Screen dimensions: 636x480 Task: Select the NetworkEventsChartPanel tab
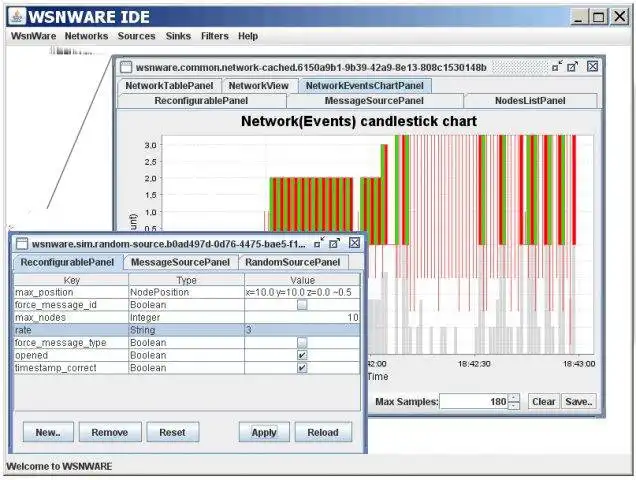pos(365,86)
